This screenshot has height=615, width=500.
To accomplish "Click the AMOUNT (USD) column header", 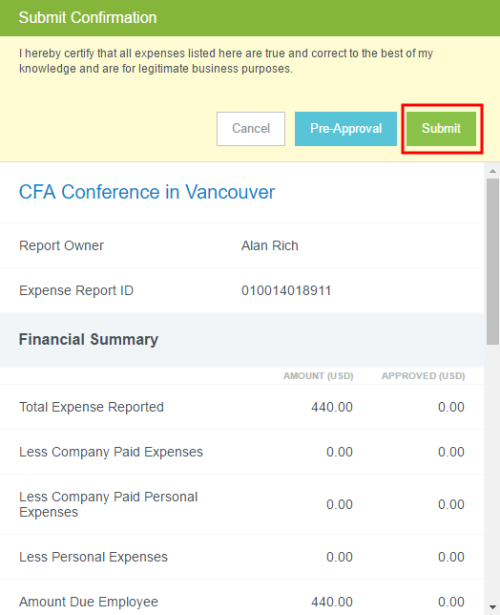I will (x=318, y=376).
